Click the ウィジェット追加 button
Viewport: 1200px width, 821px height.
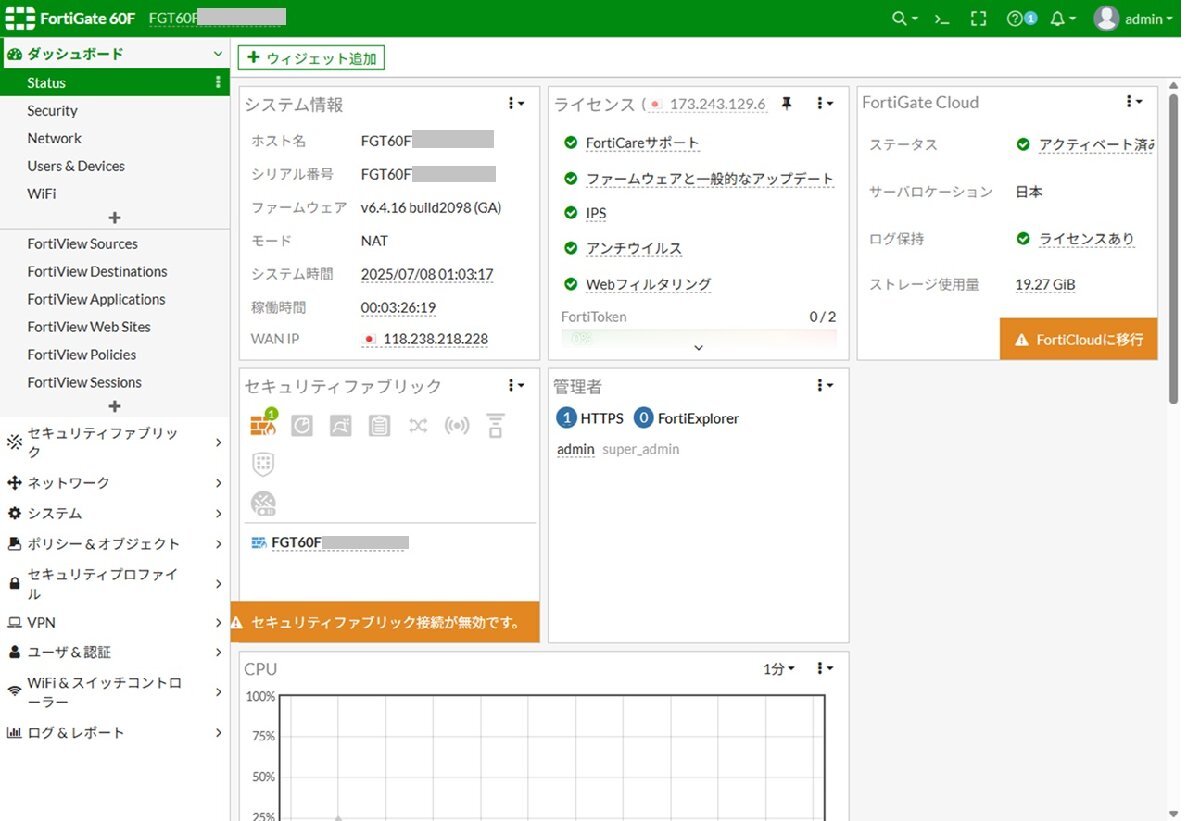pos(311,59)
